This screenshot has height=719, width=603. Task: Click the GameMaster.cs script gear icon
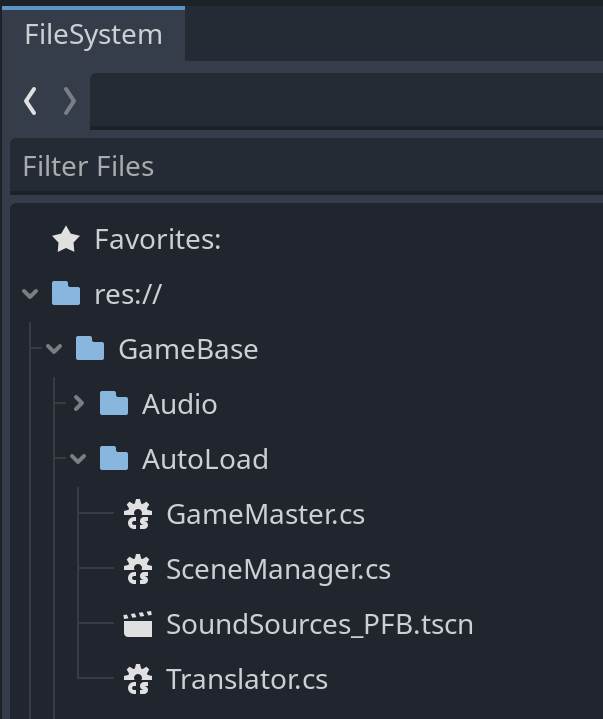coord(137,515)
